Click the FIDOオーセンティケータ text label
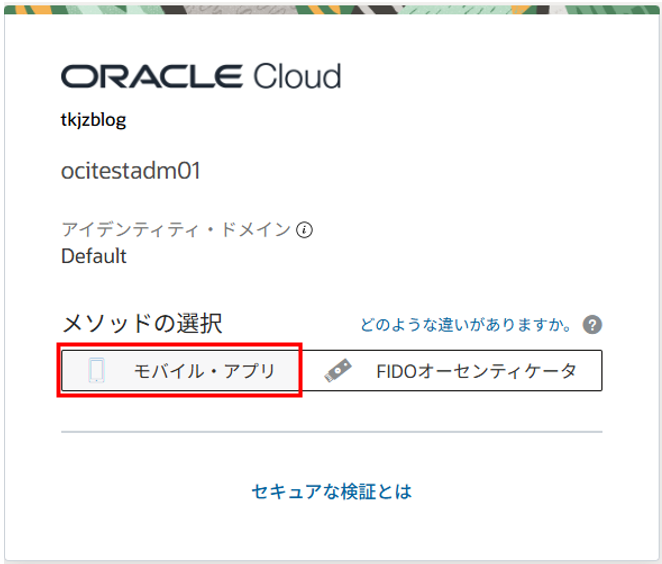This screenshot has width=662, height=564. coord(476,371)
